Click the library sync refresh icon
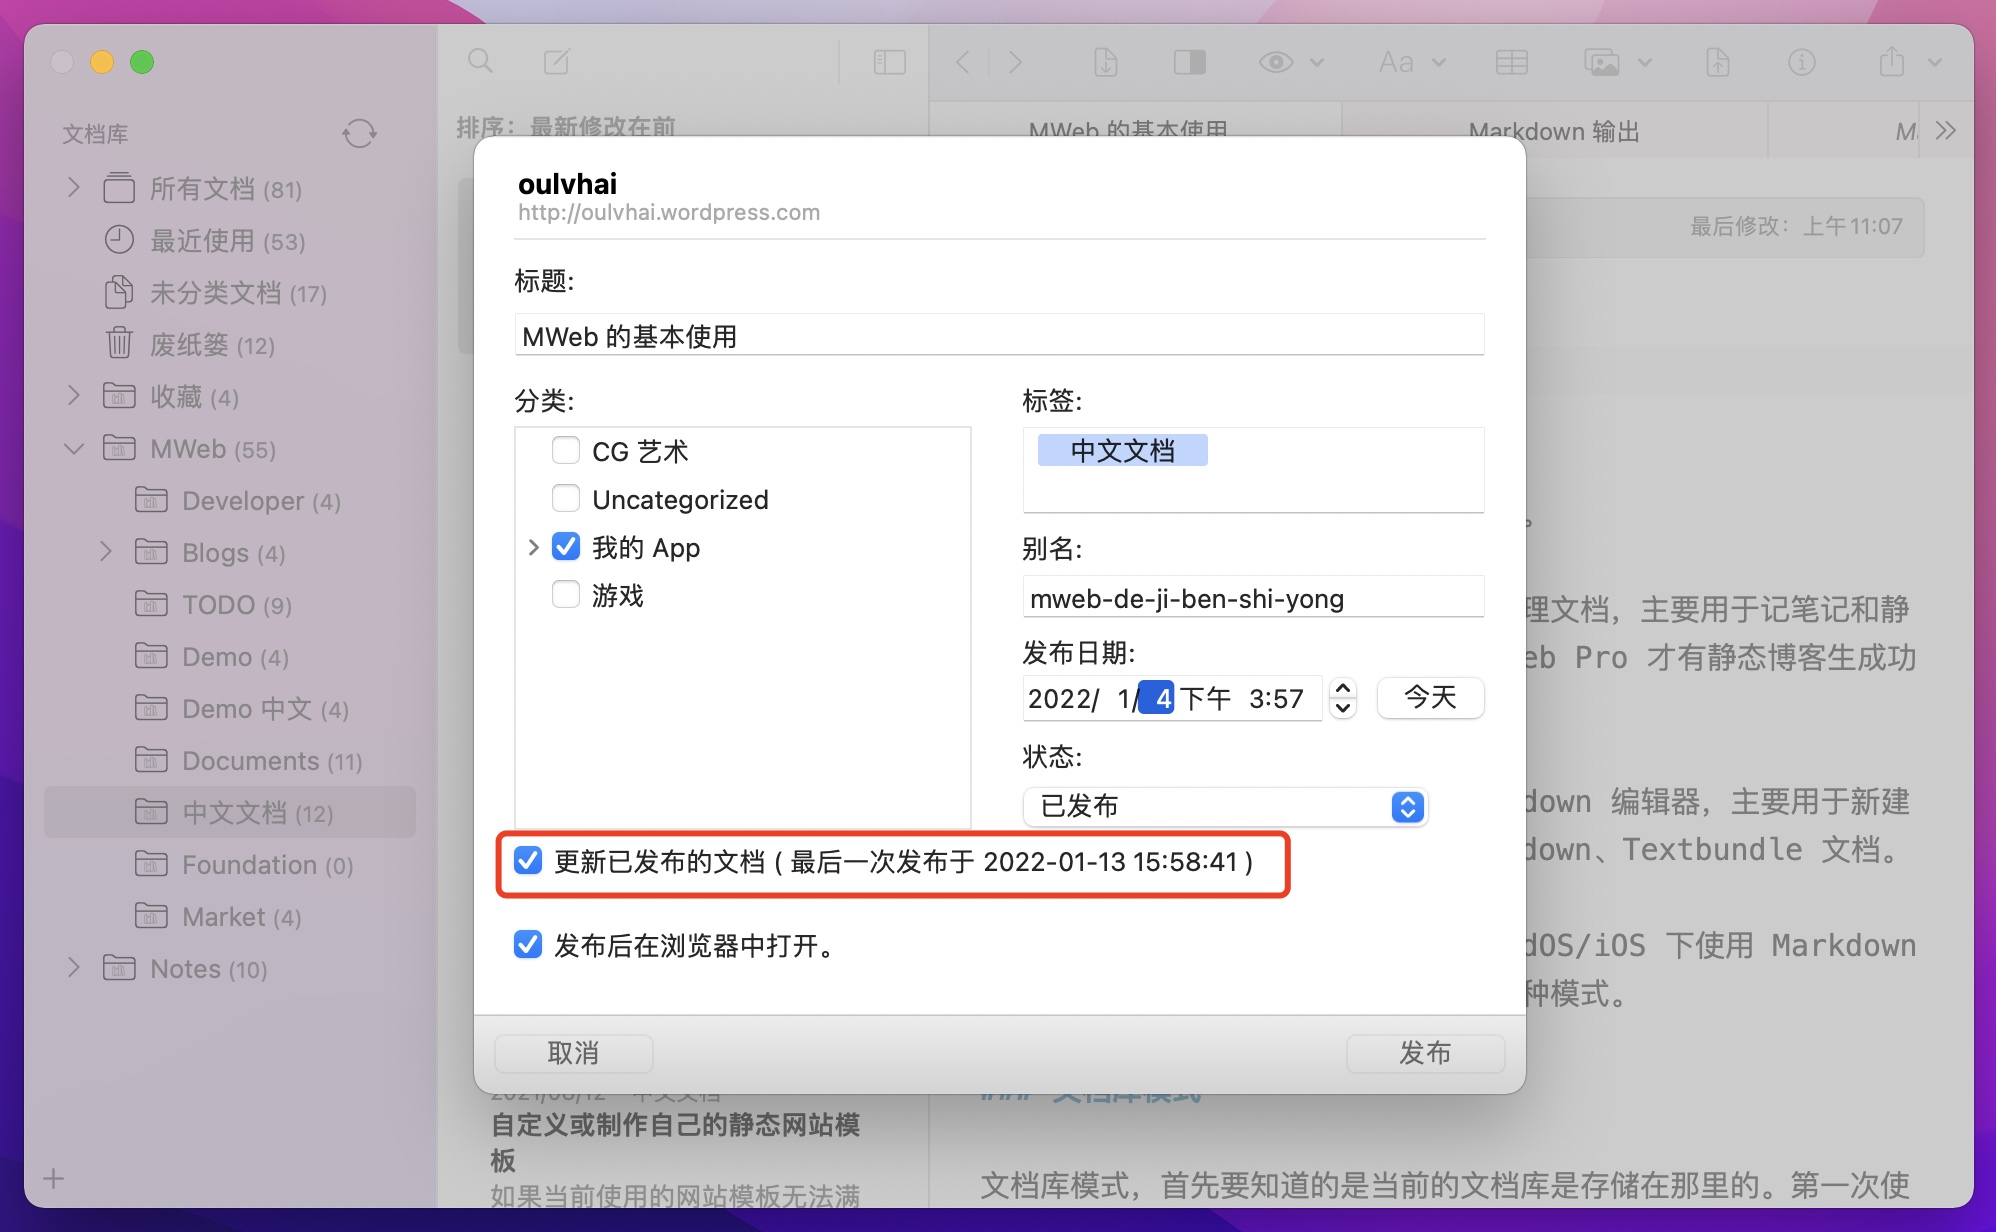1996x1232 pixels. pos(359,133)
